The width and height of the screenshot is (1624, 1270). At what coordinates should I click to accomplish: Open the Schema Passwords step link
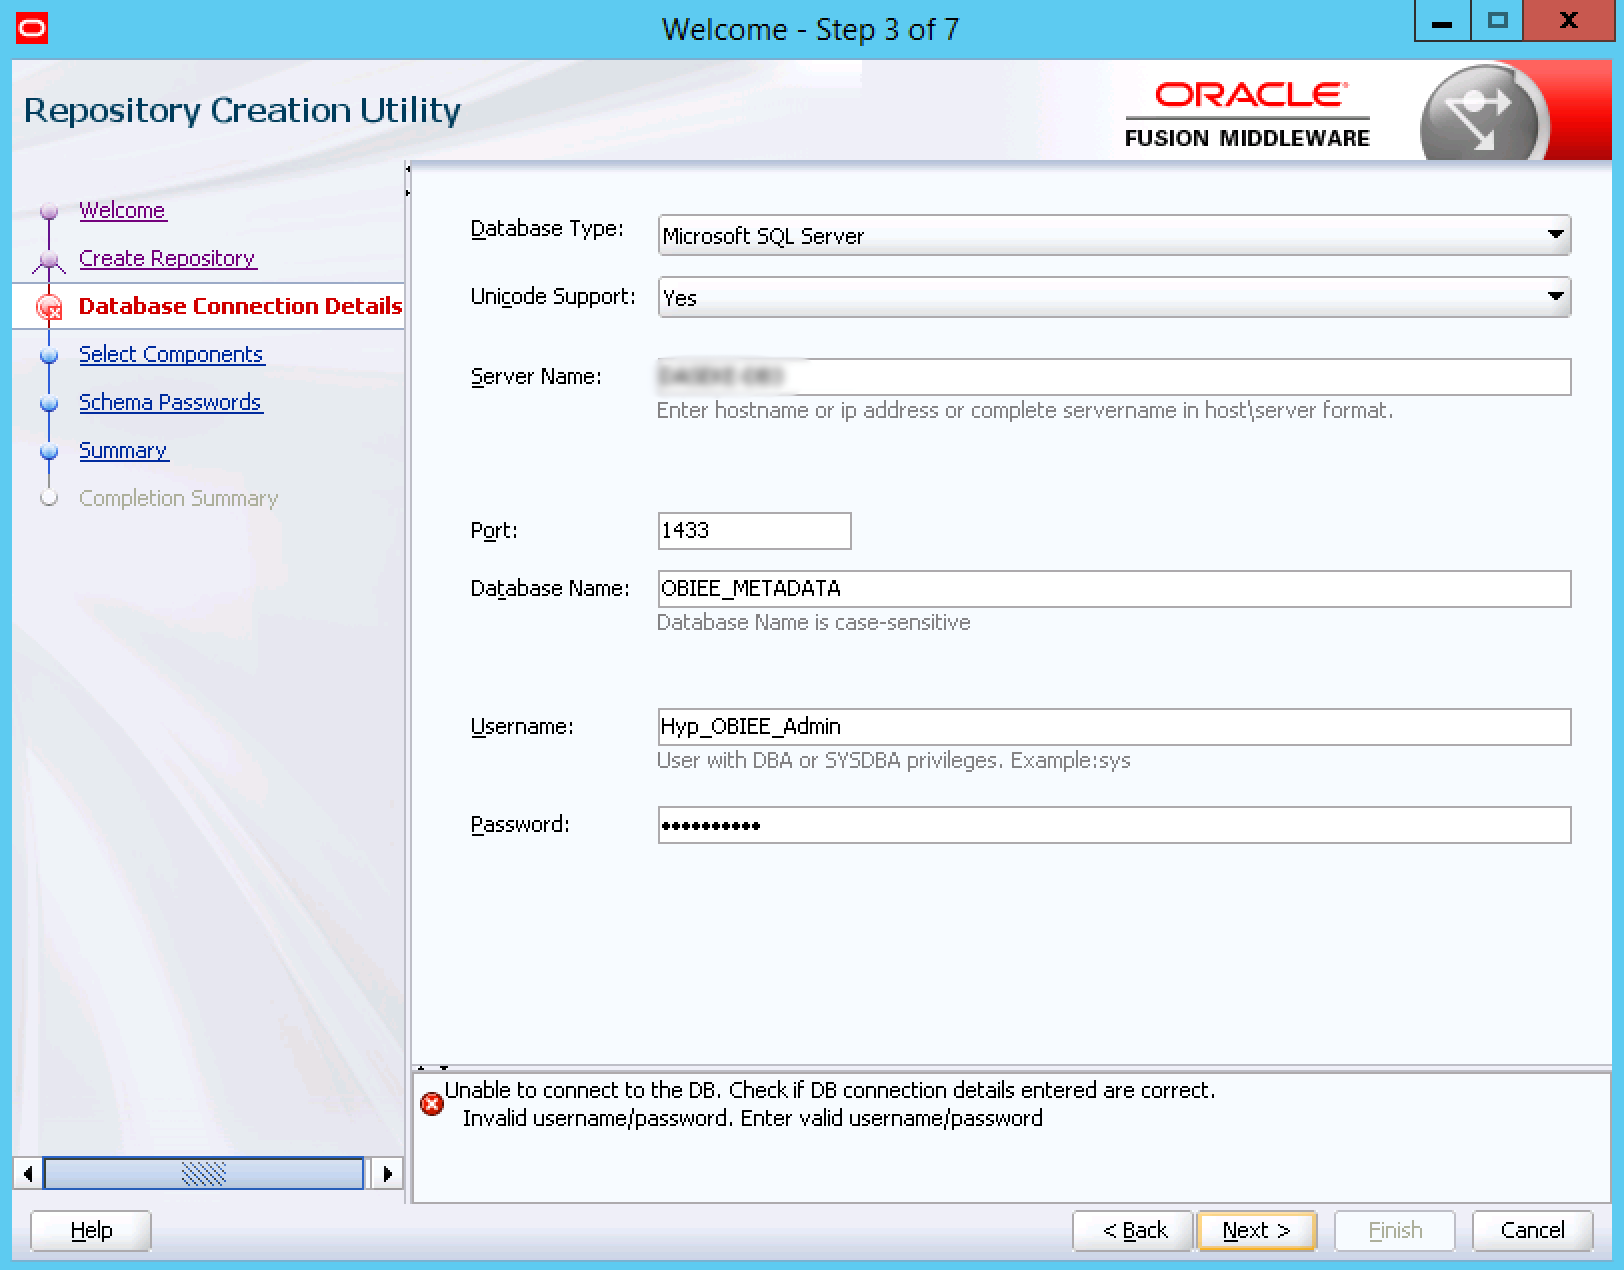click(x=170, y=402)
